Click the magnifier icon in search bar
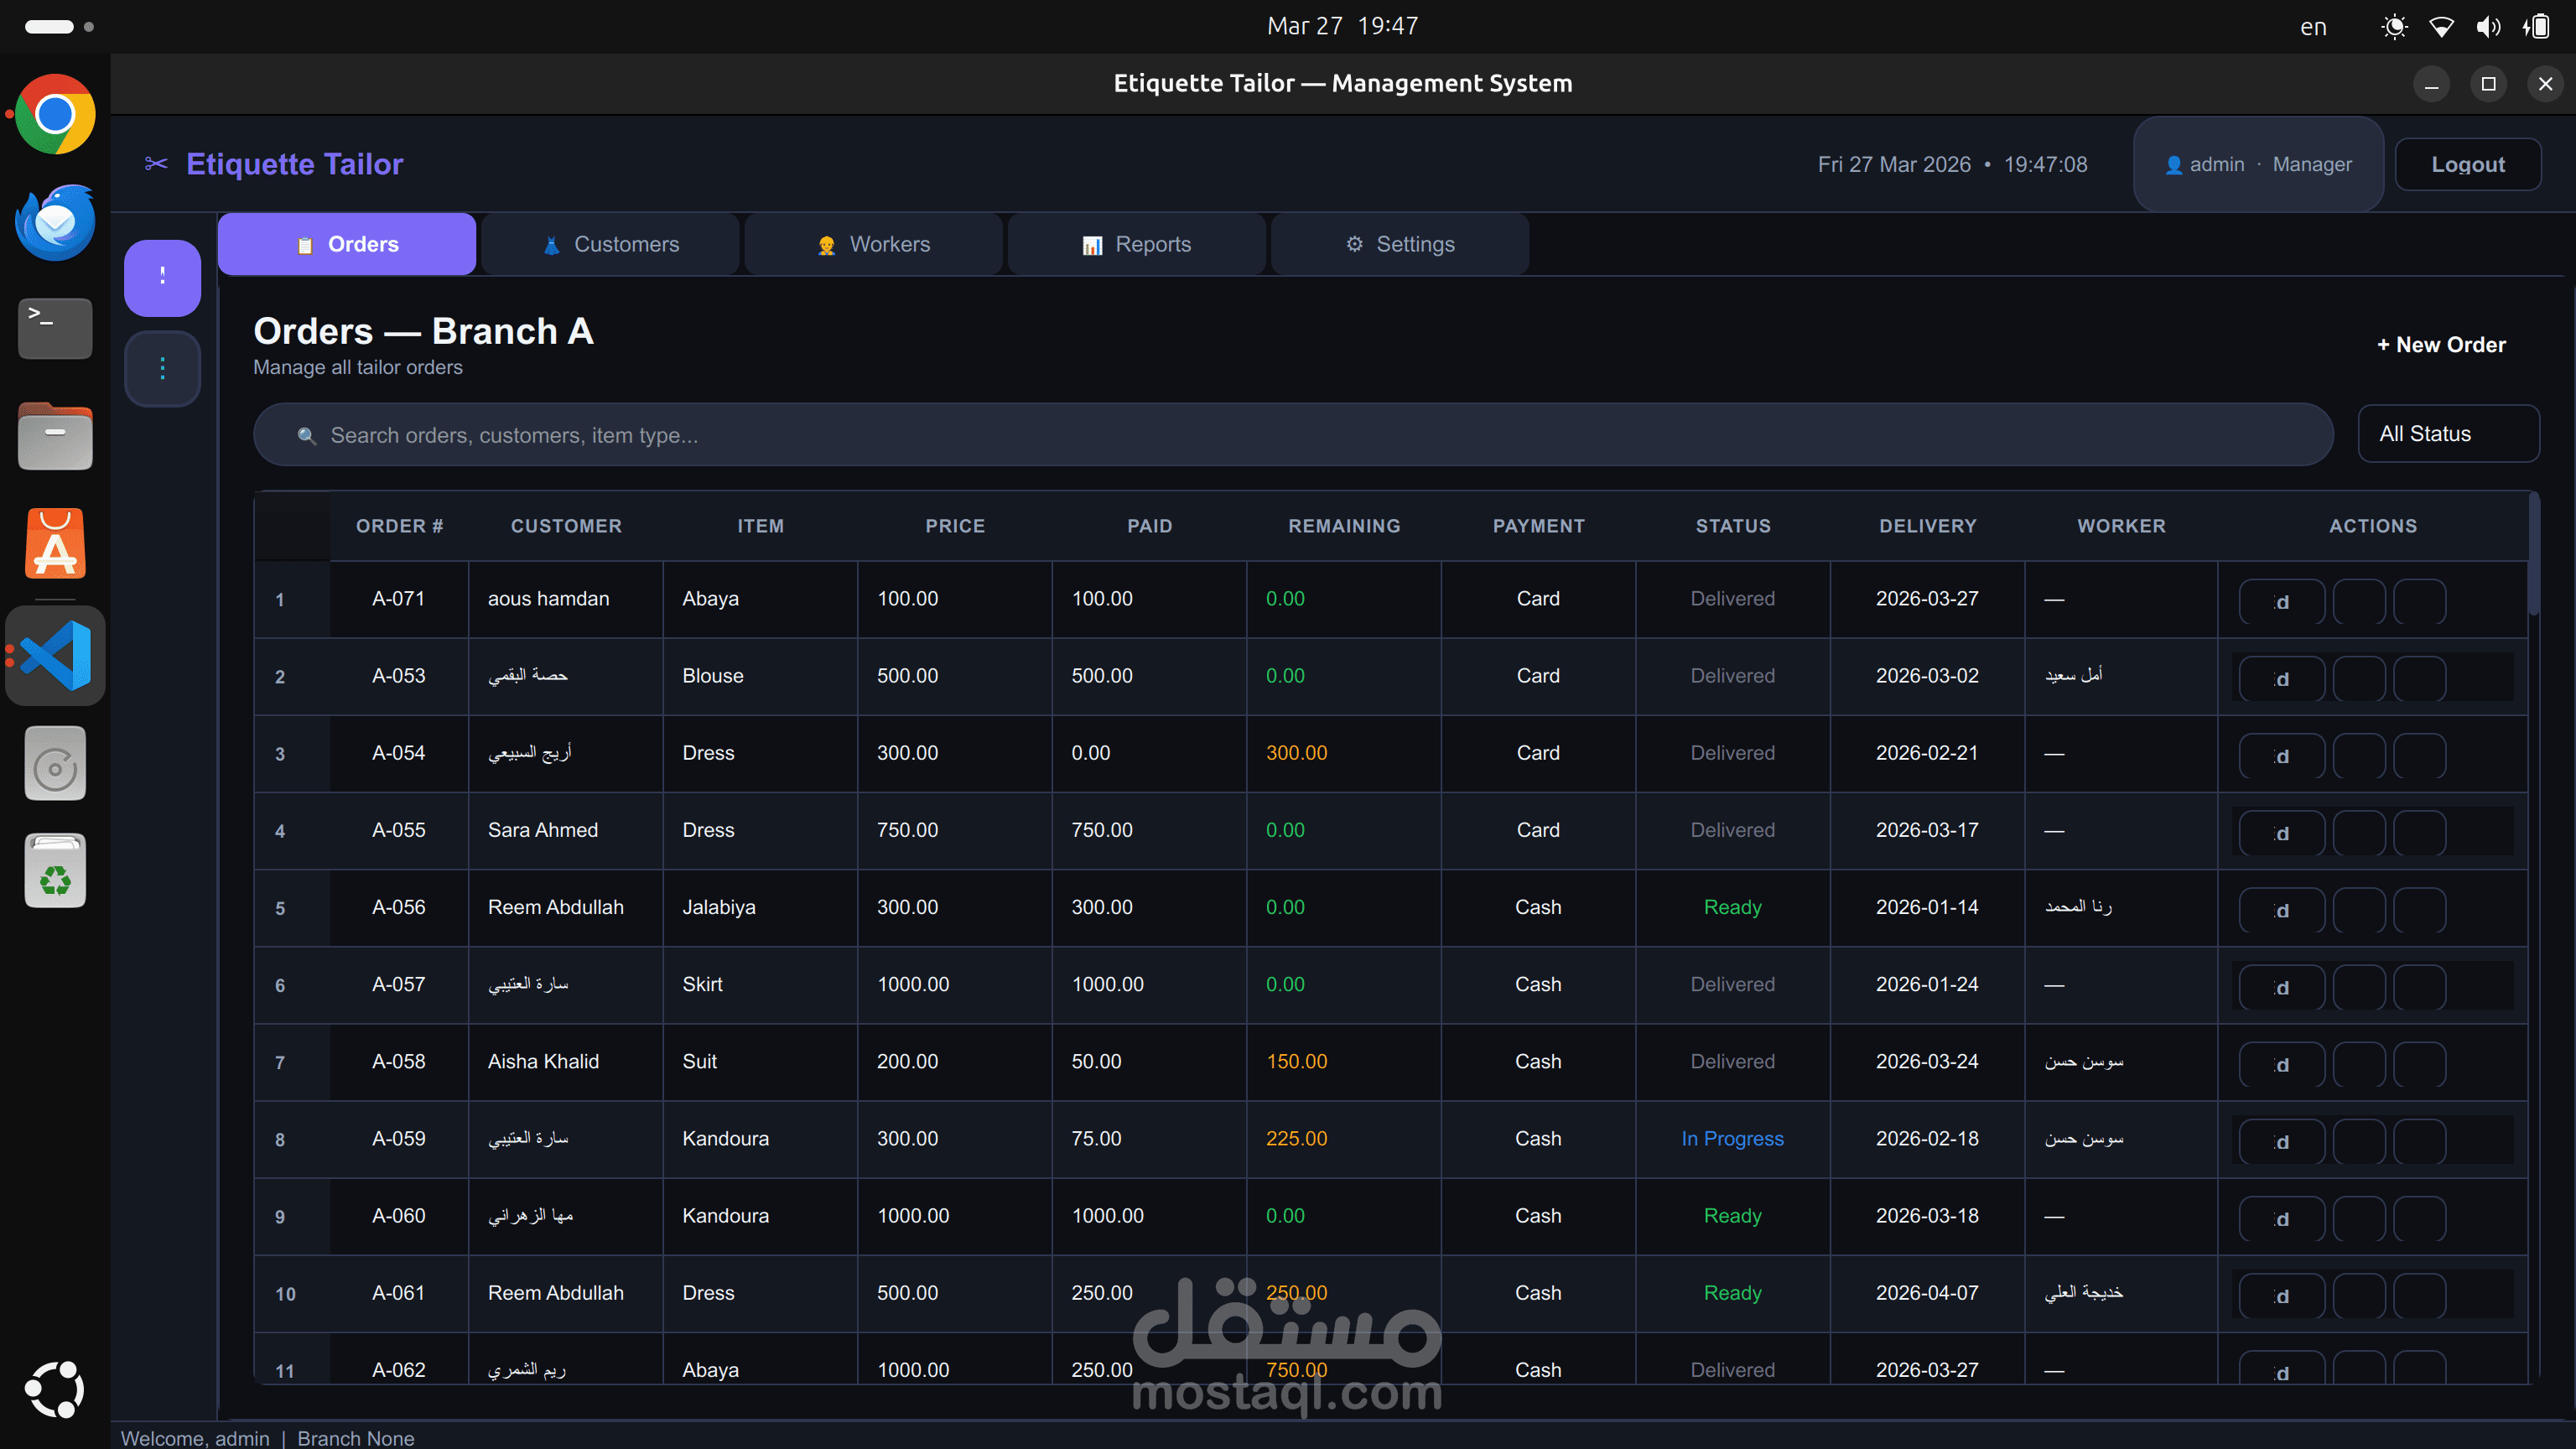This screenshot has height=1449, width=2576. (x=307, y=436)
